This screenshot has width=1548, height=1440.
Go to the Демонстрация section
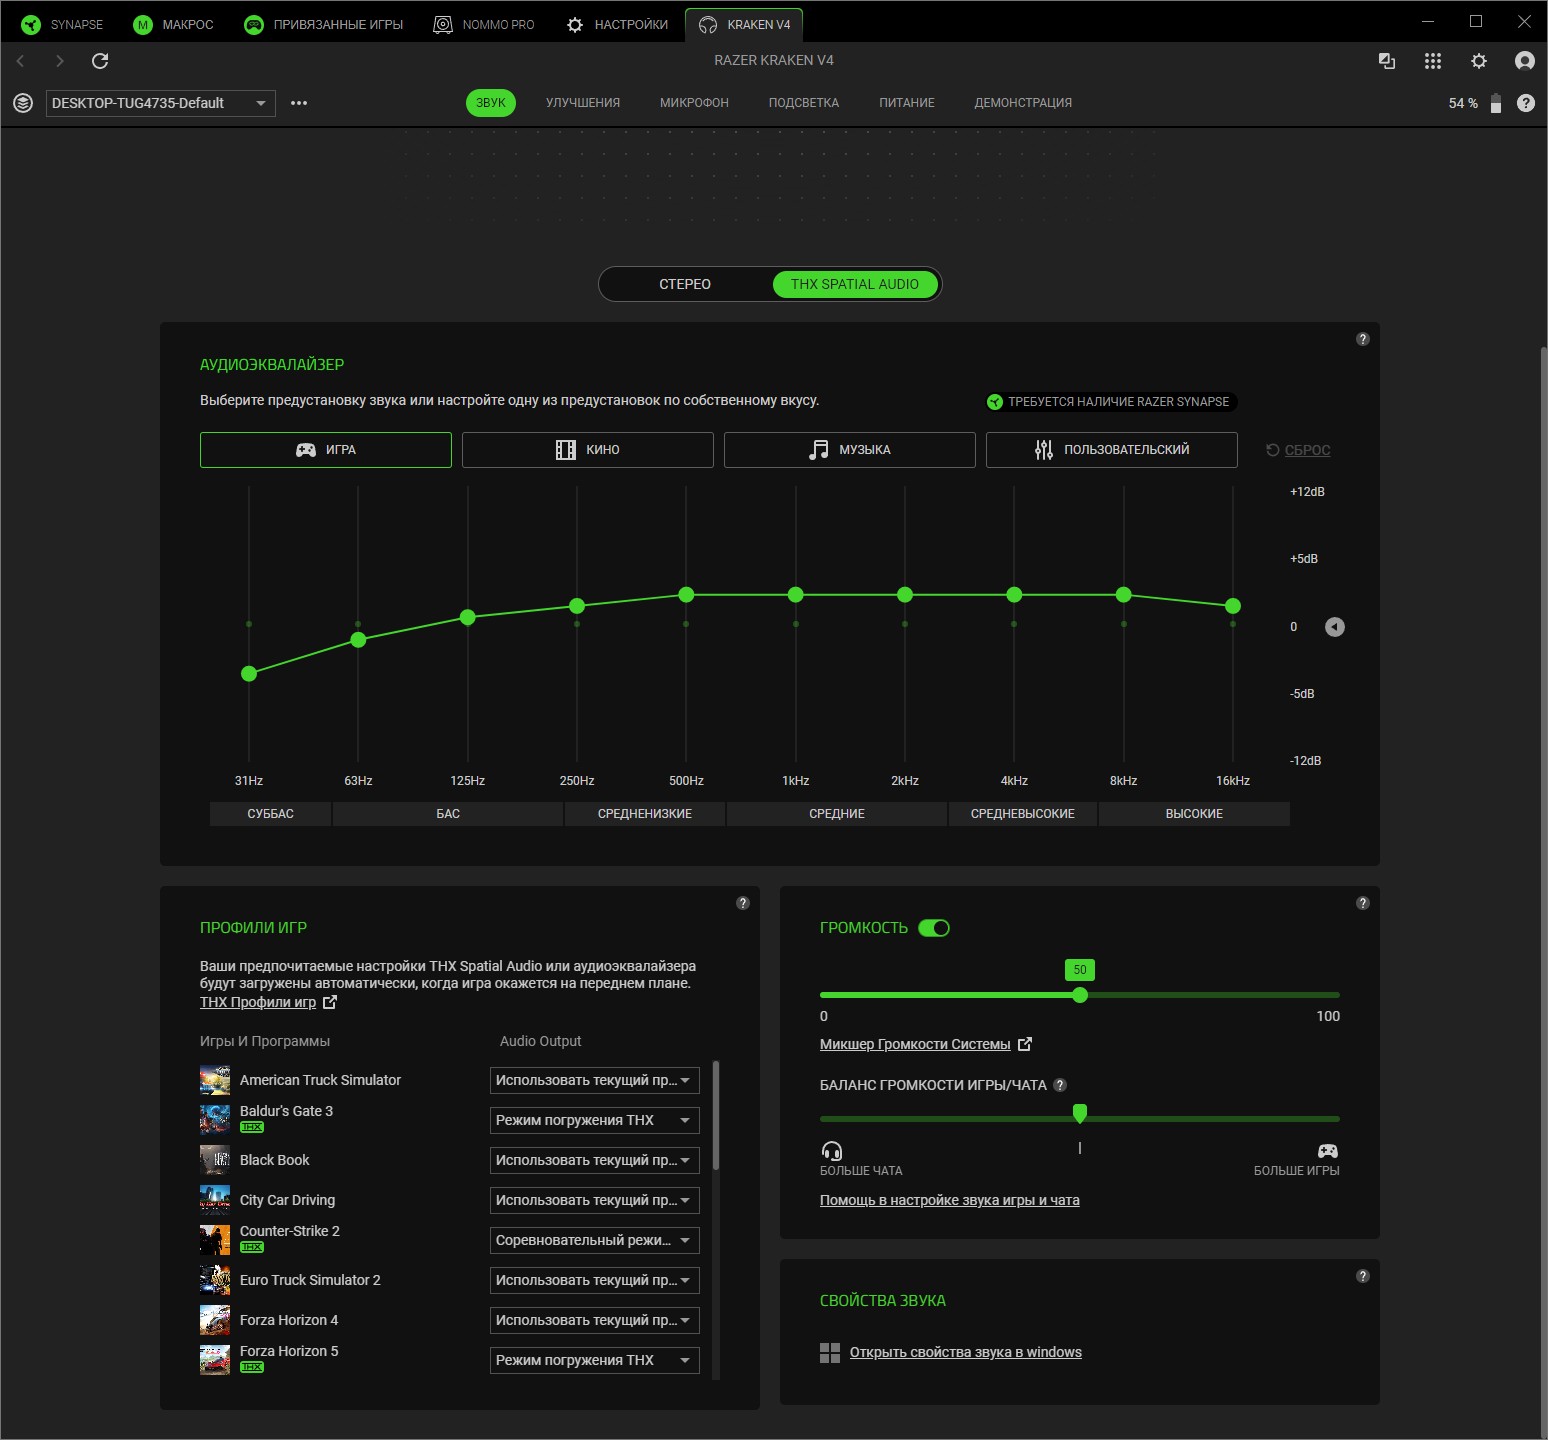[x=1023, y=103]
